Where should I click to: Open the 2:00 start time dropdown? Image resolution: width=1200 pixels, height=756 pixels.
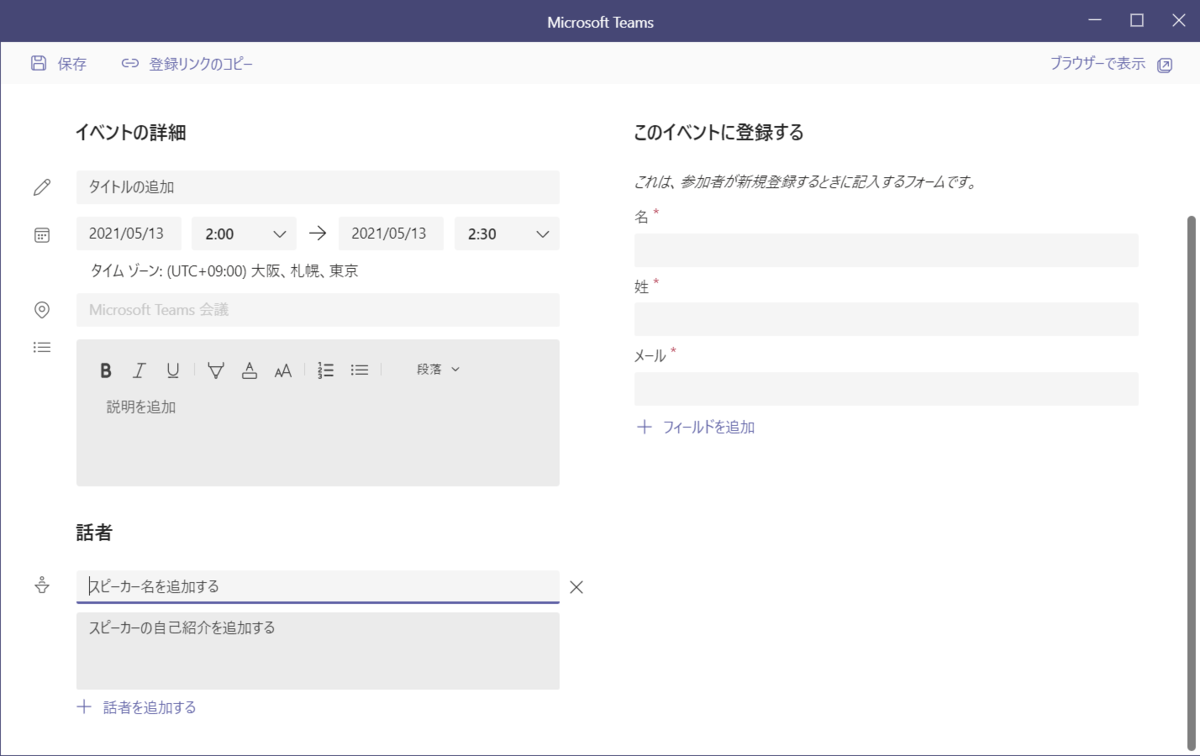[244, 234]
